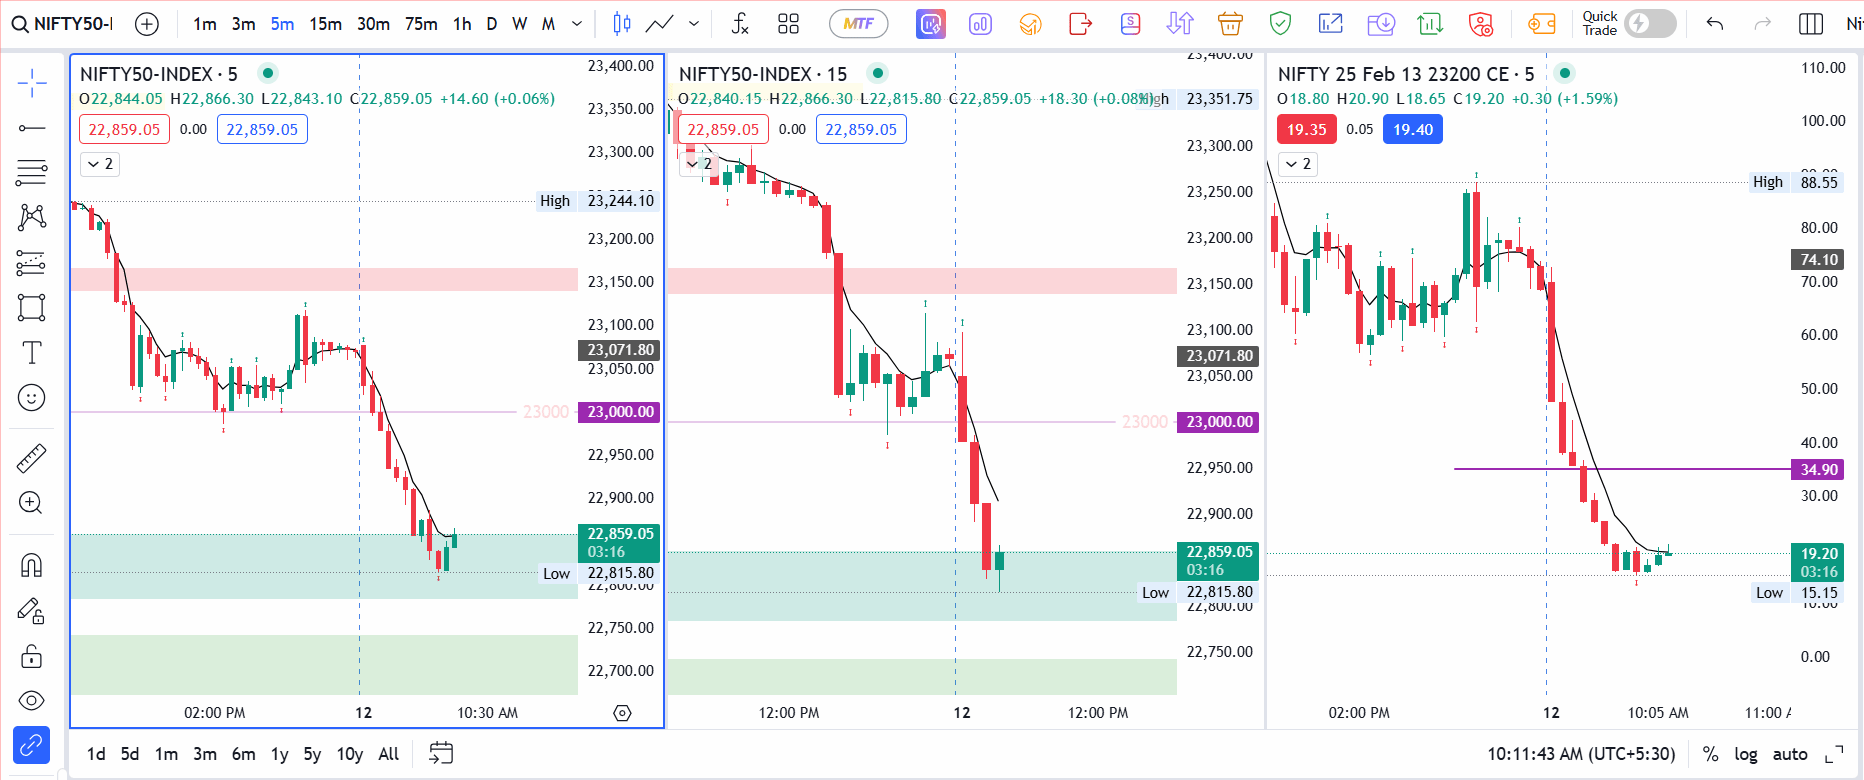Undo the last chart action
1864x780 pixels.
[1715, 23]
